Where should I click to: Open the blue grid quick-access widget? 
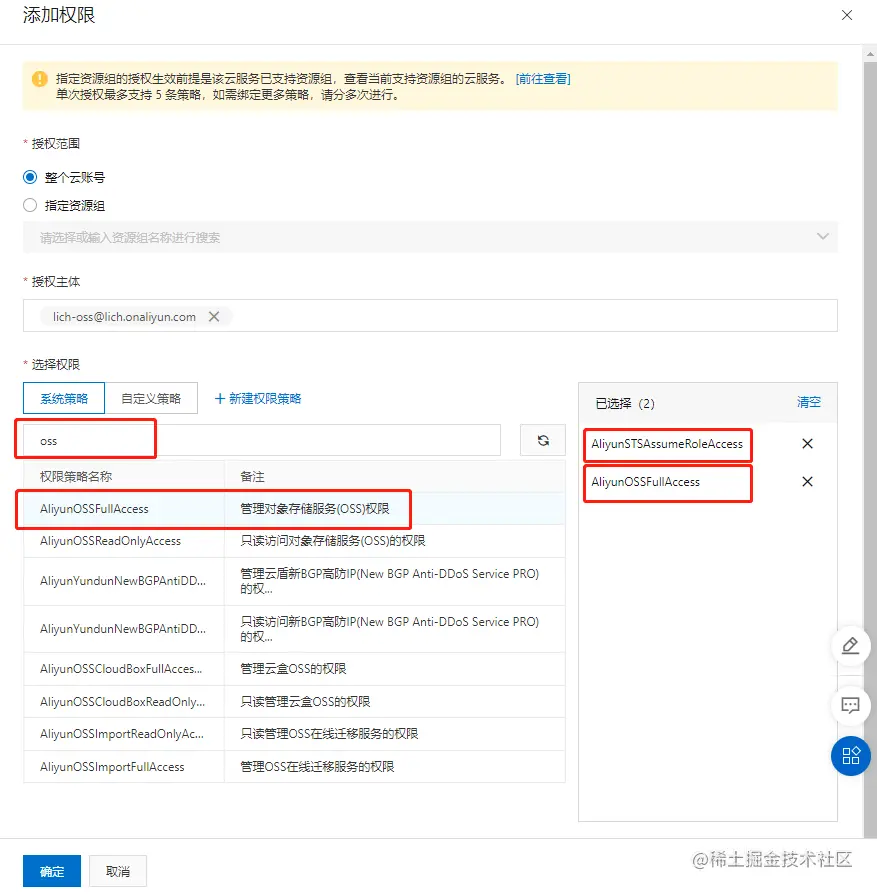851,756
